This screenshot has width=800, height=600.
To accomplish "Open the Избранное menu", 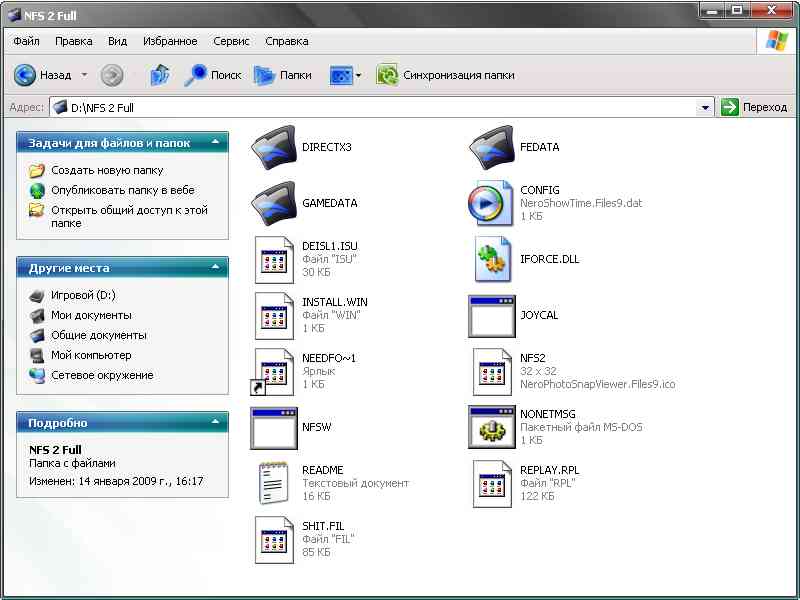I will tap(170, 41).
